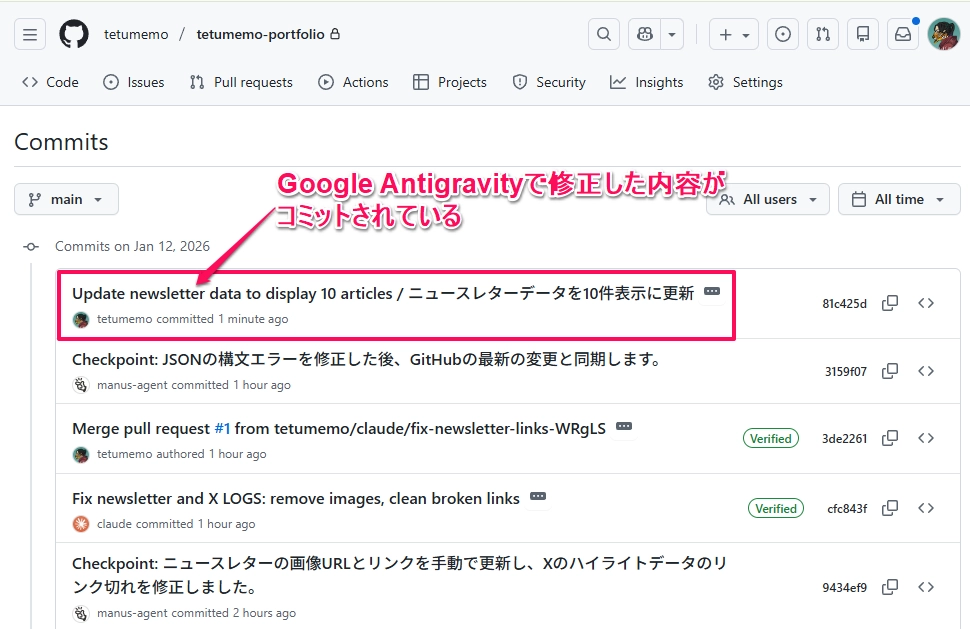Expand description of Update newsletter data commit
Screen dimensions: 970x629
point(712,291)
